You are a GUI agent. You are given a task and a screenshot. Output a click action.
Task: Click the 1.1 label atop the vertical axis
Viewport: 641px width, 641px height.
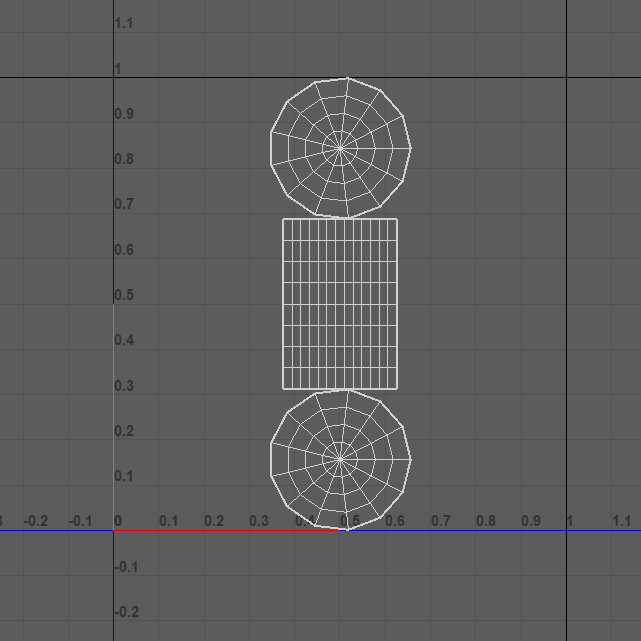[124, 23]
